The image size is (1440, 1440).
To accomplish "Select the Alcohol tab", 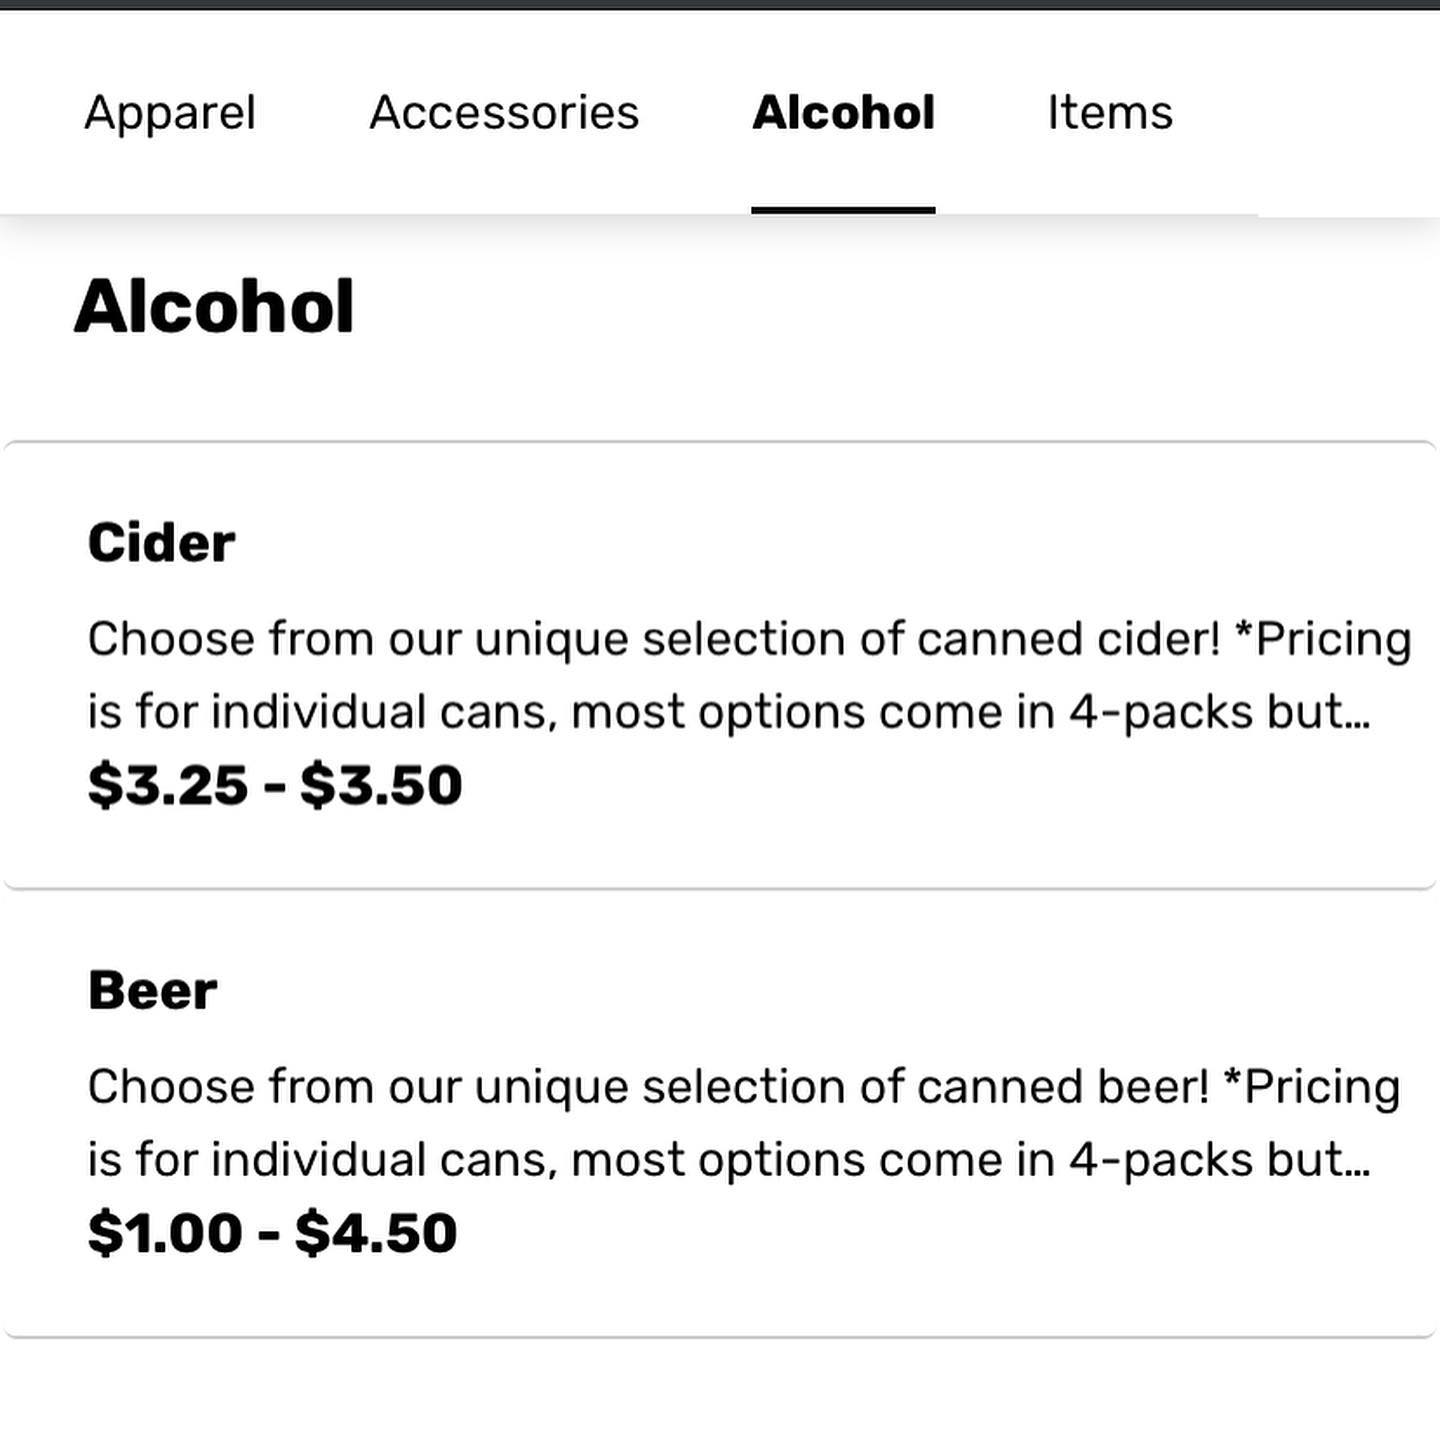I will tap(843, 112).
